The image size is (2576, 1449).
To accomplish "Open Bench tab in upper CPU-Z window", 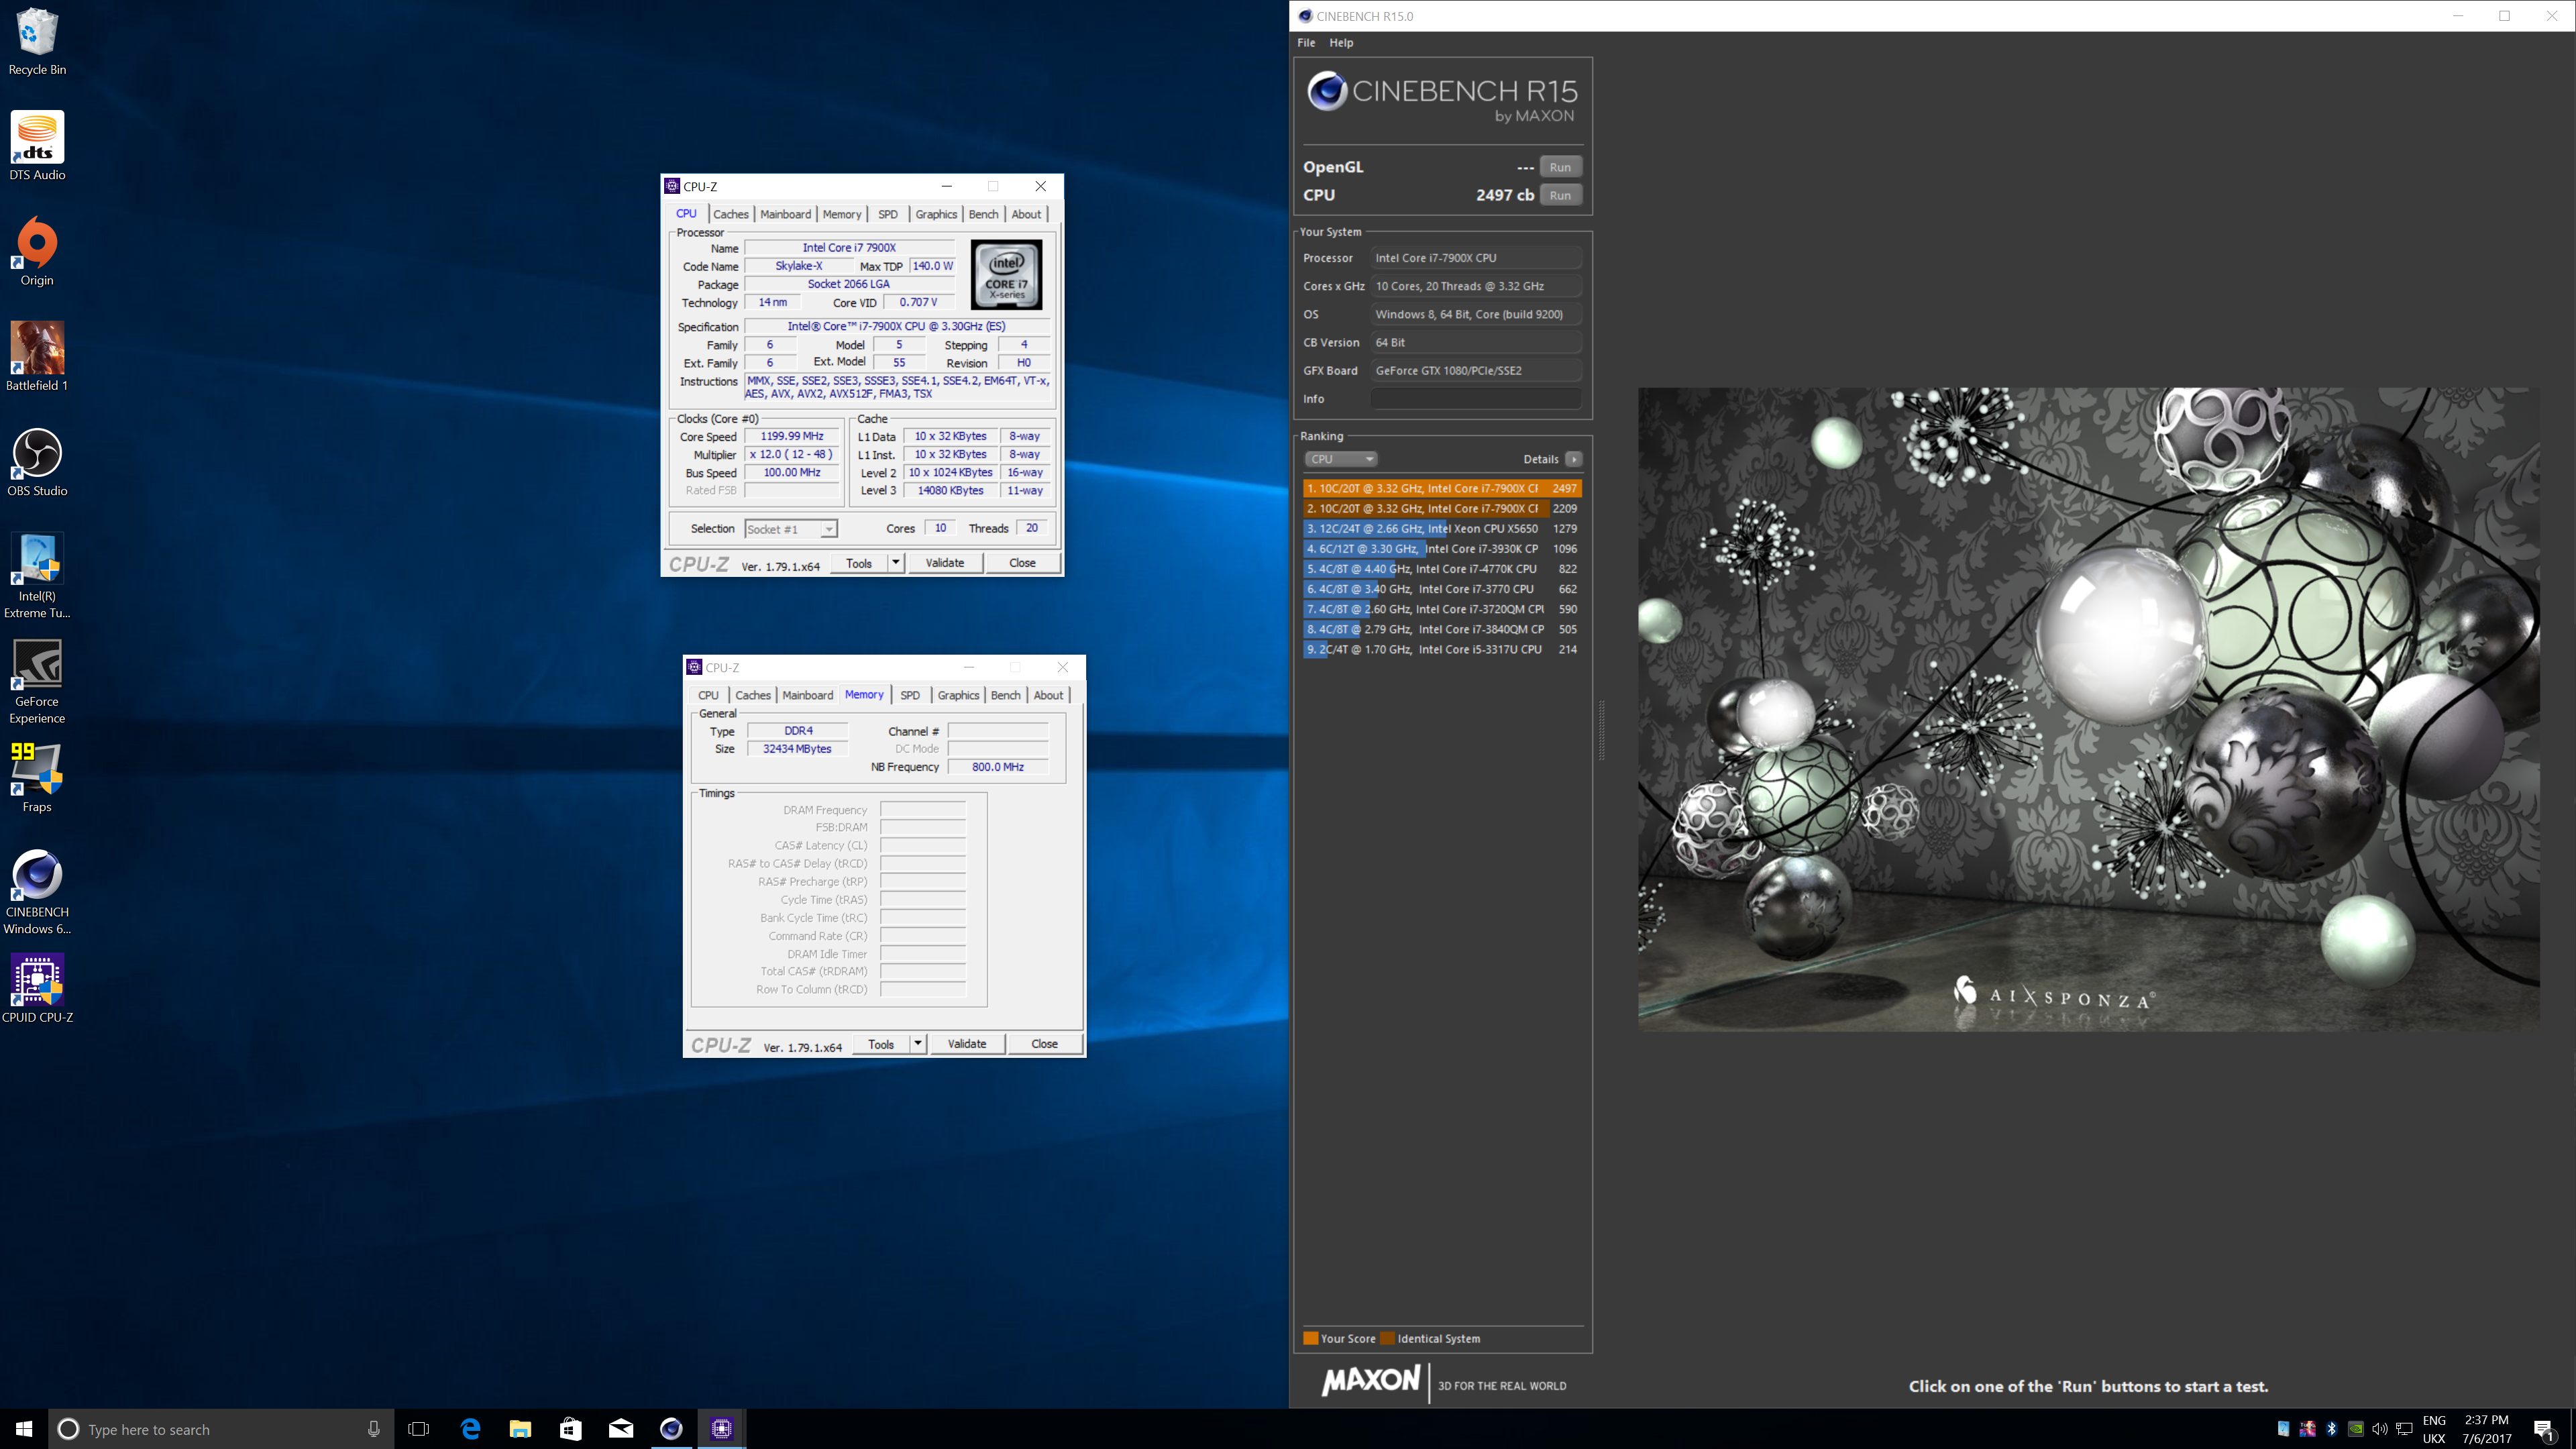I will pyautogui.click(x=984, y=214).
